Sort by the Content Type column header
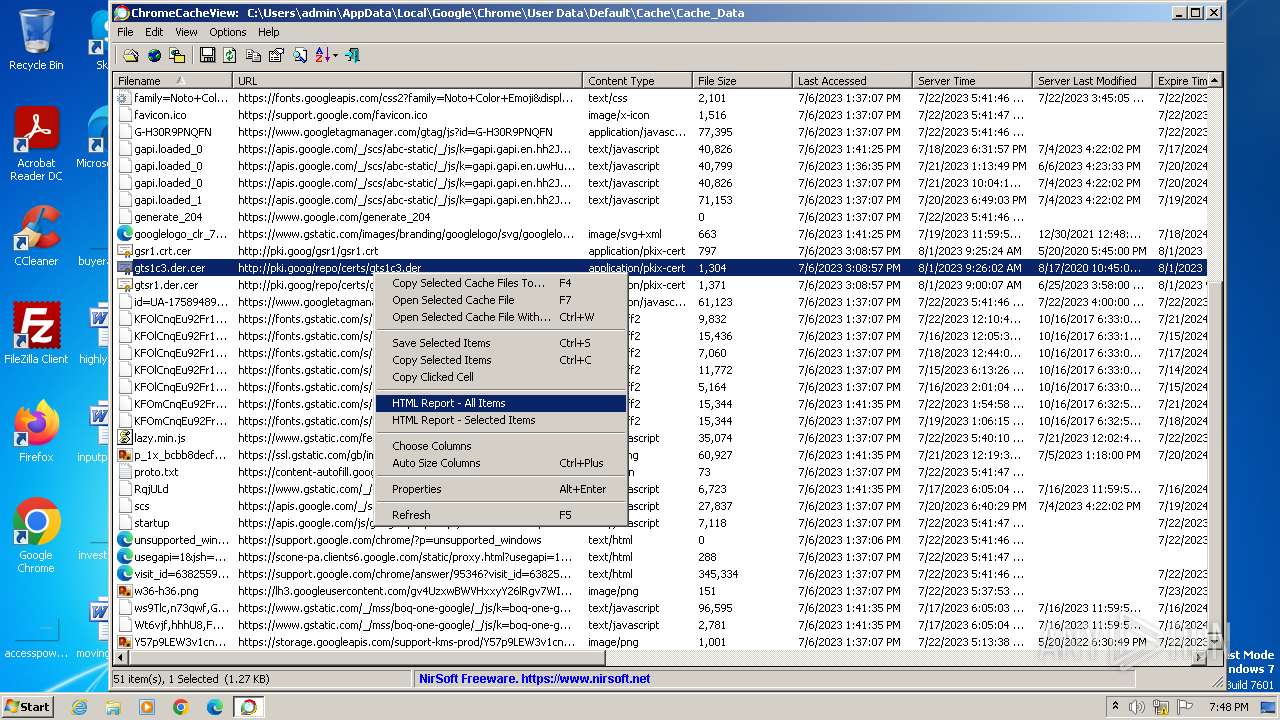 pos(637,81)
